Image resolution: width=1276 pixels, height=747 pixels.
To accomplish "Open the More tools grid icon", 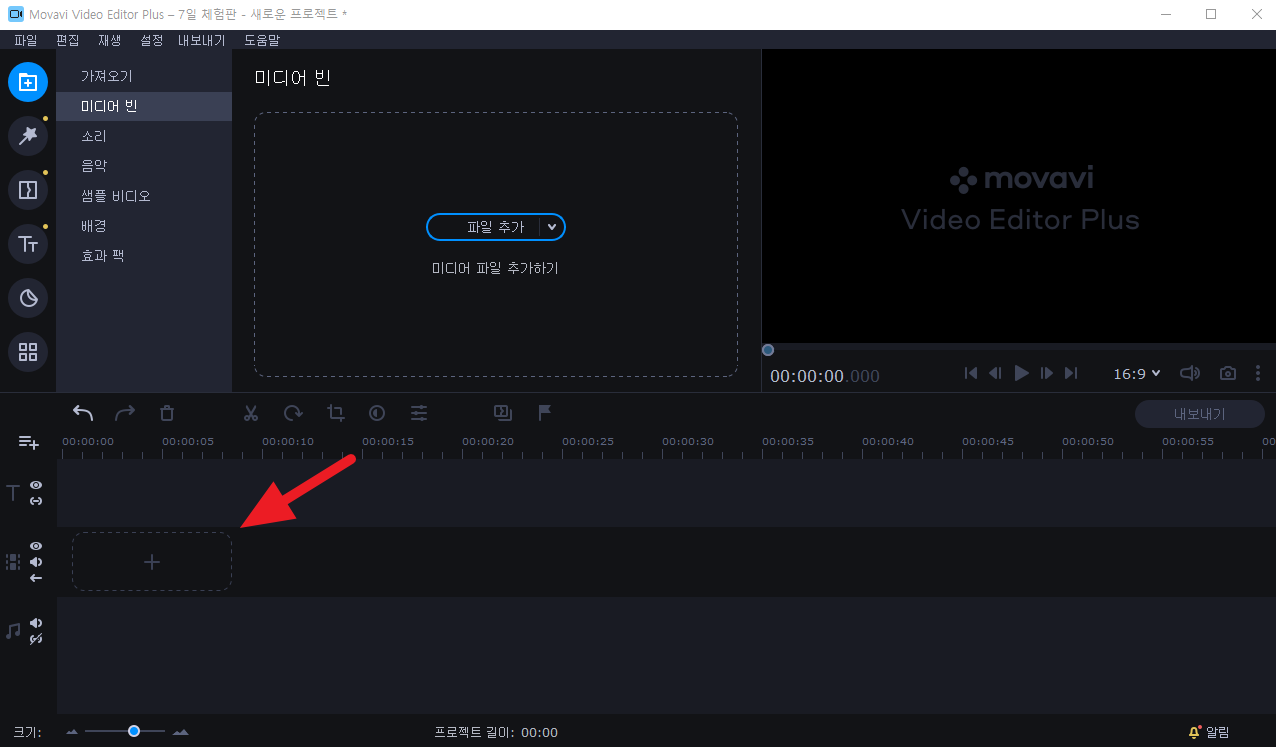I will pyautogui.click(x=28, y=352).
